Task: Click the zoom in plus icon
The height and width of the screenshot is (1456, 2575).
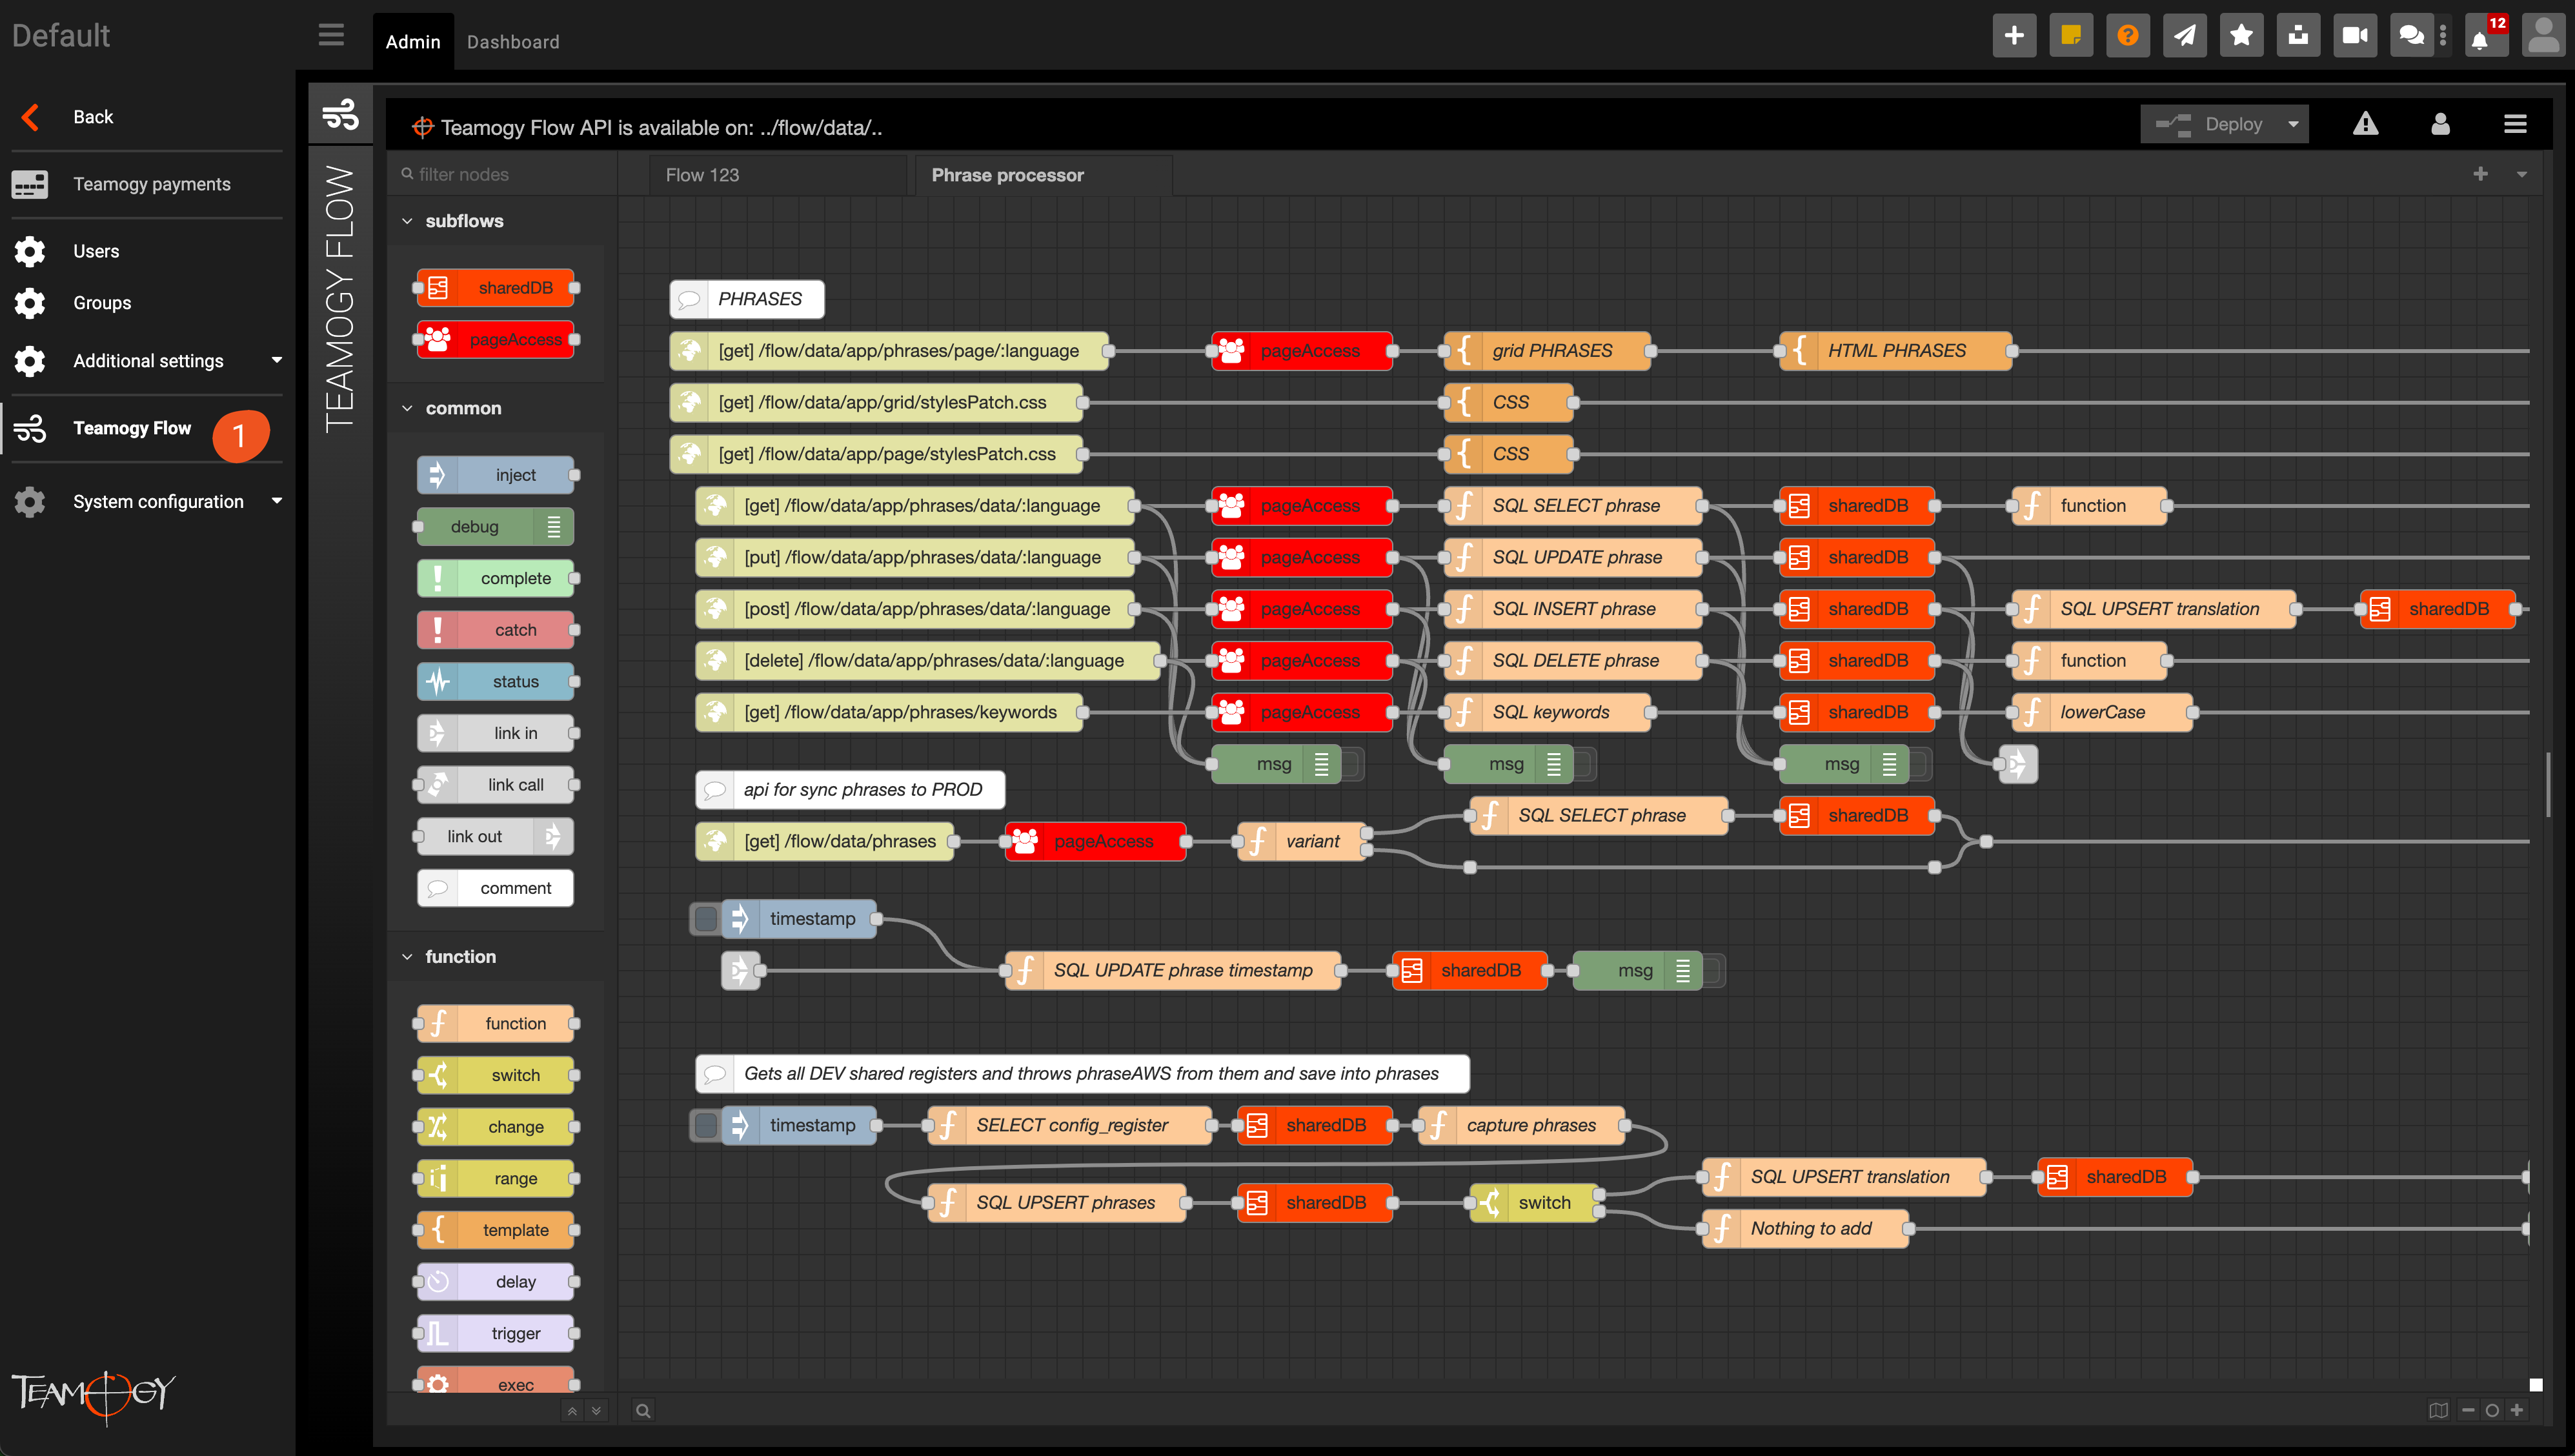Action: pos(2517,1411)
